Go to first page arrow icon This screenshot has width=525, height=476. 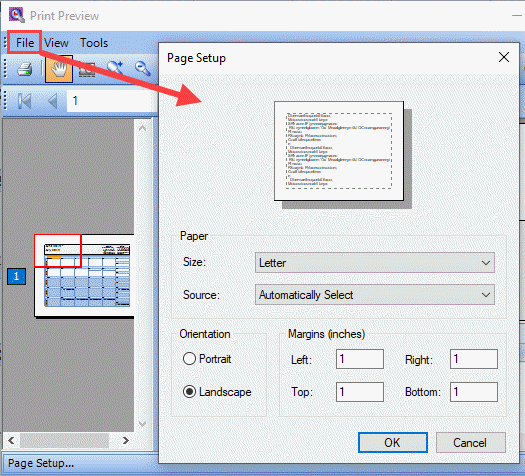[24, 101]
